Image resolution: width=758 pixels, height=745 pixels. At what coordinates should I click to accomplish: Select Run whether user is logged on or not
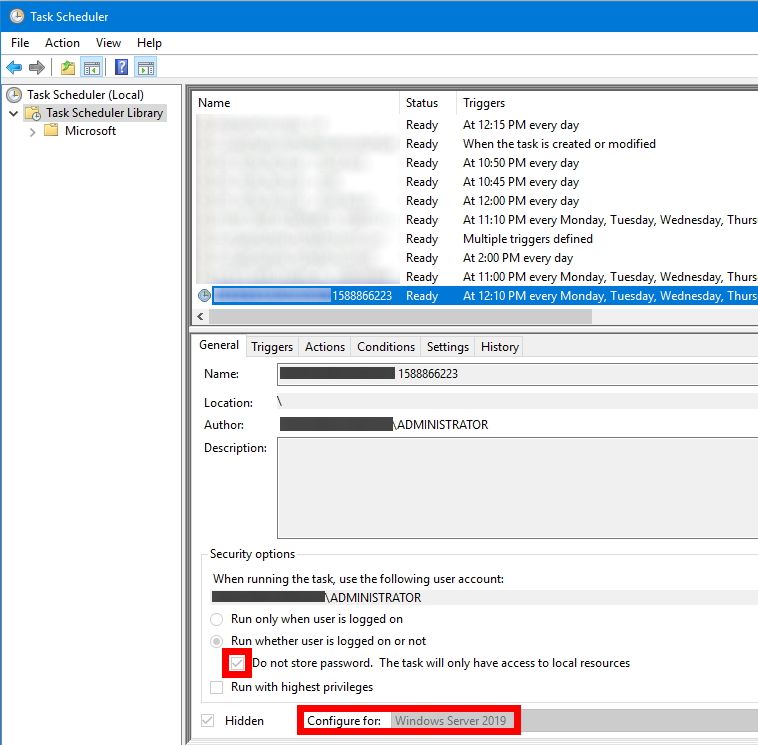pyautogui.click(x=217, y=641)
